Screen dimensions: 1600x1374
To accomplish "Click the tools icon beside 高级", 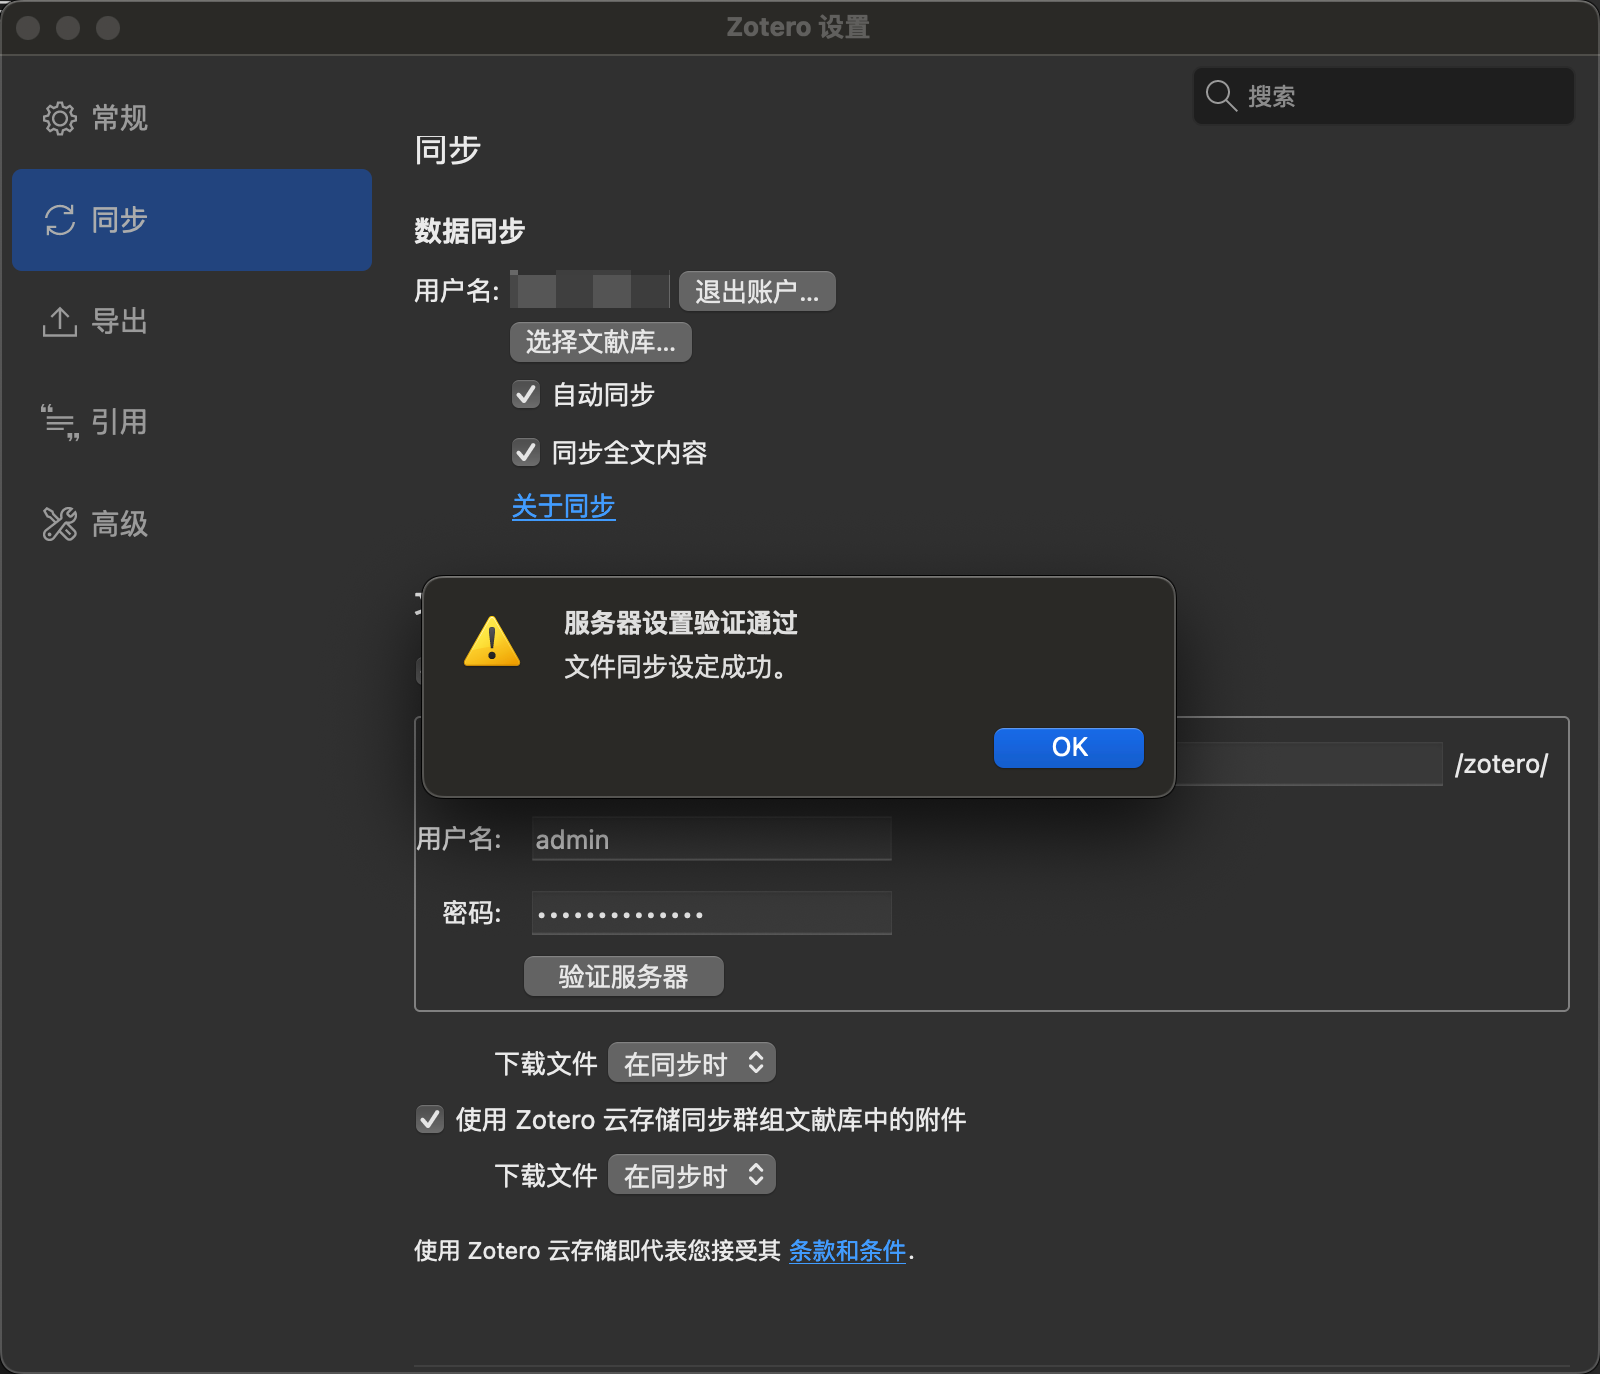I will click(59, 524).
